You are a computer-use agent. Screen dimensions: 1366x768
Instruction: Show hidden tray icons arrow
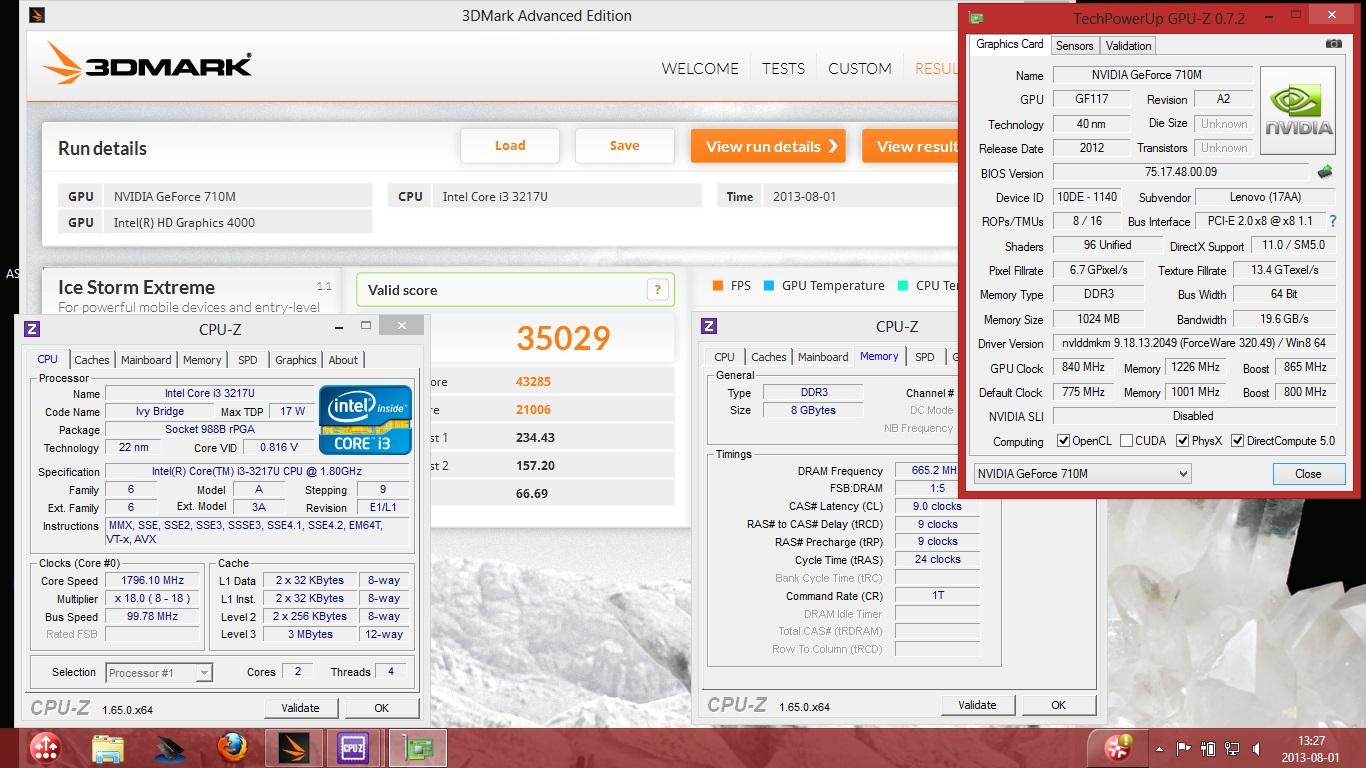click(x=1160, y=748)
